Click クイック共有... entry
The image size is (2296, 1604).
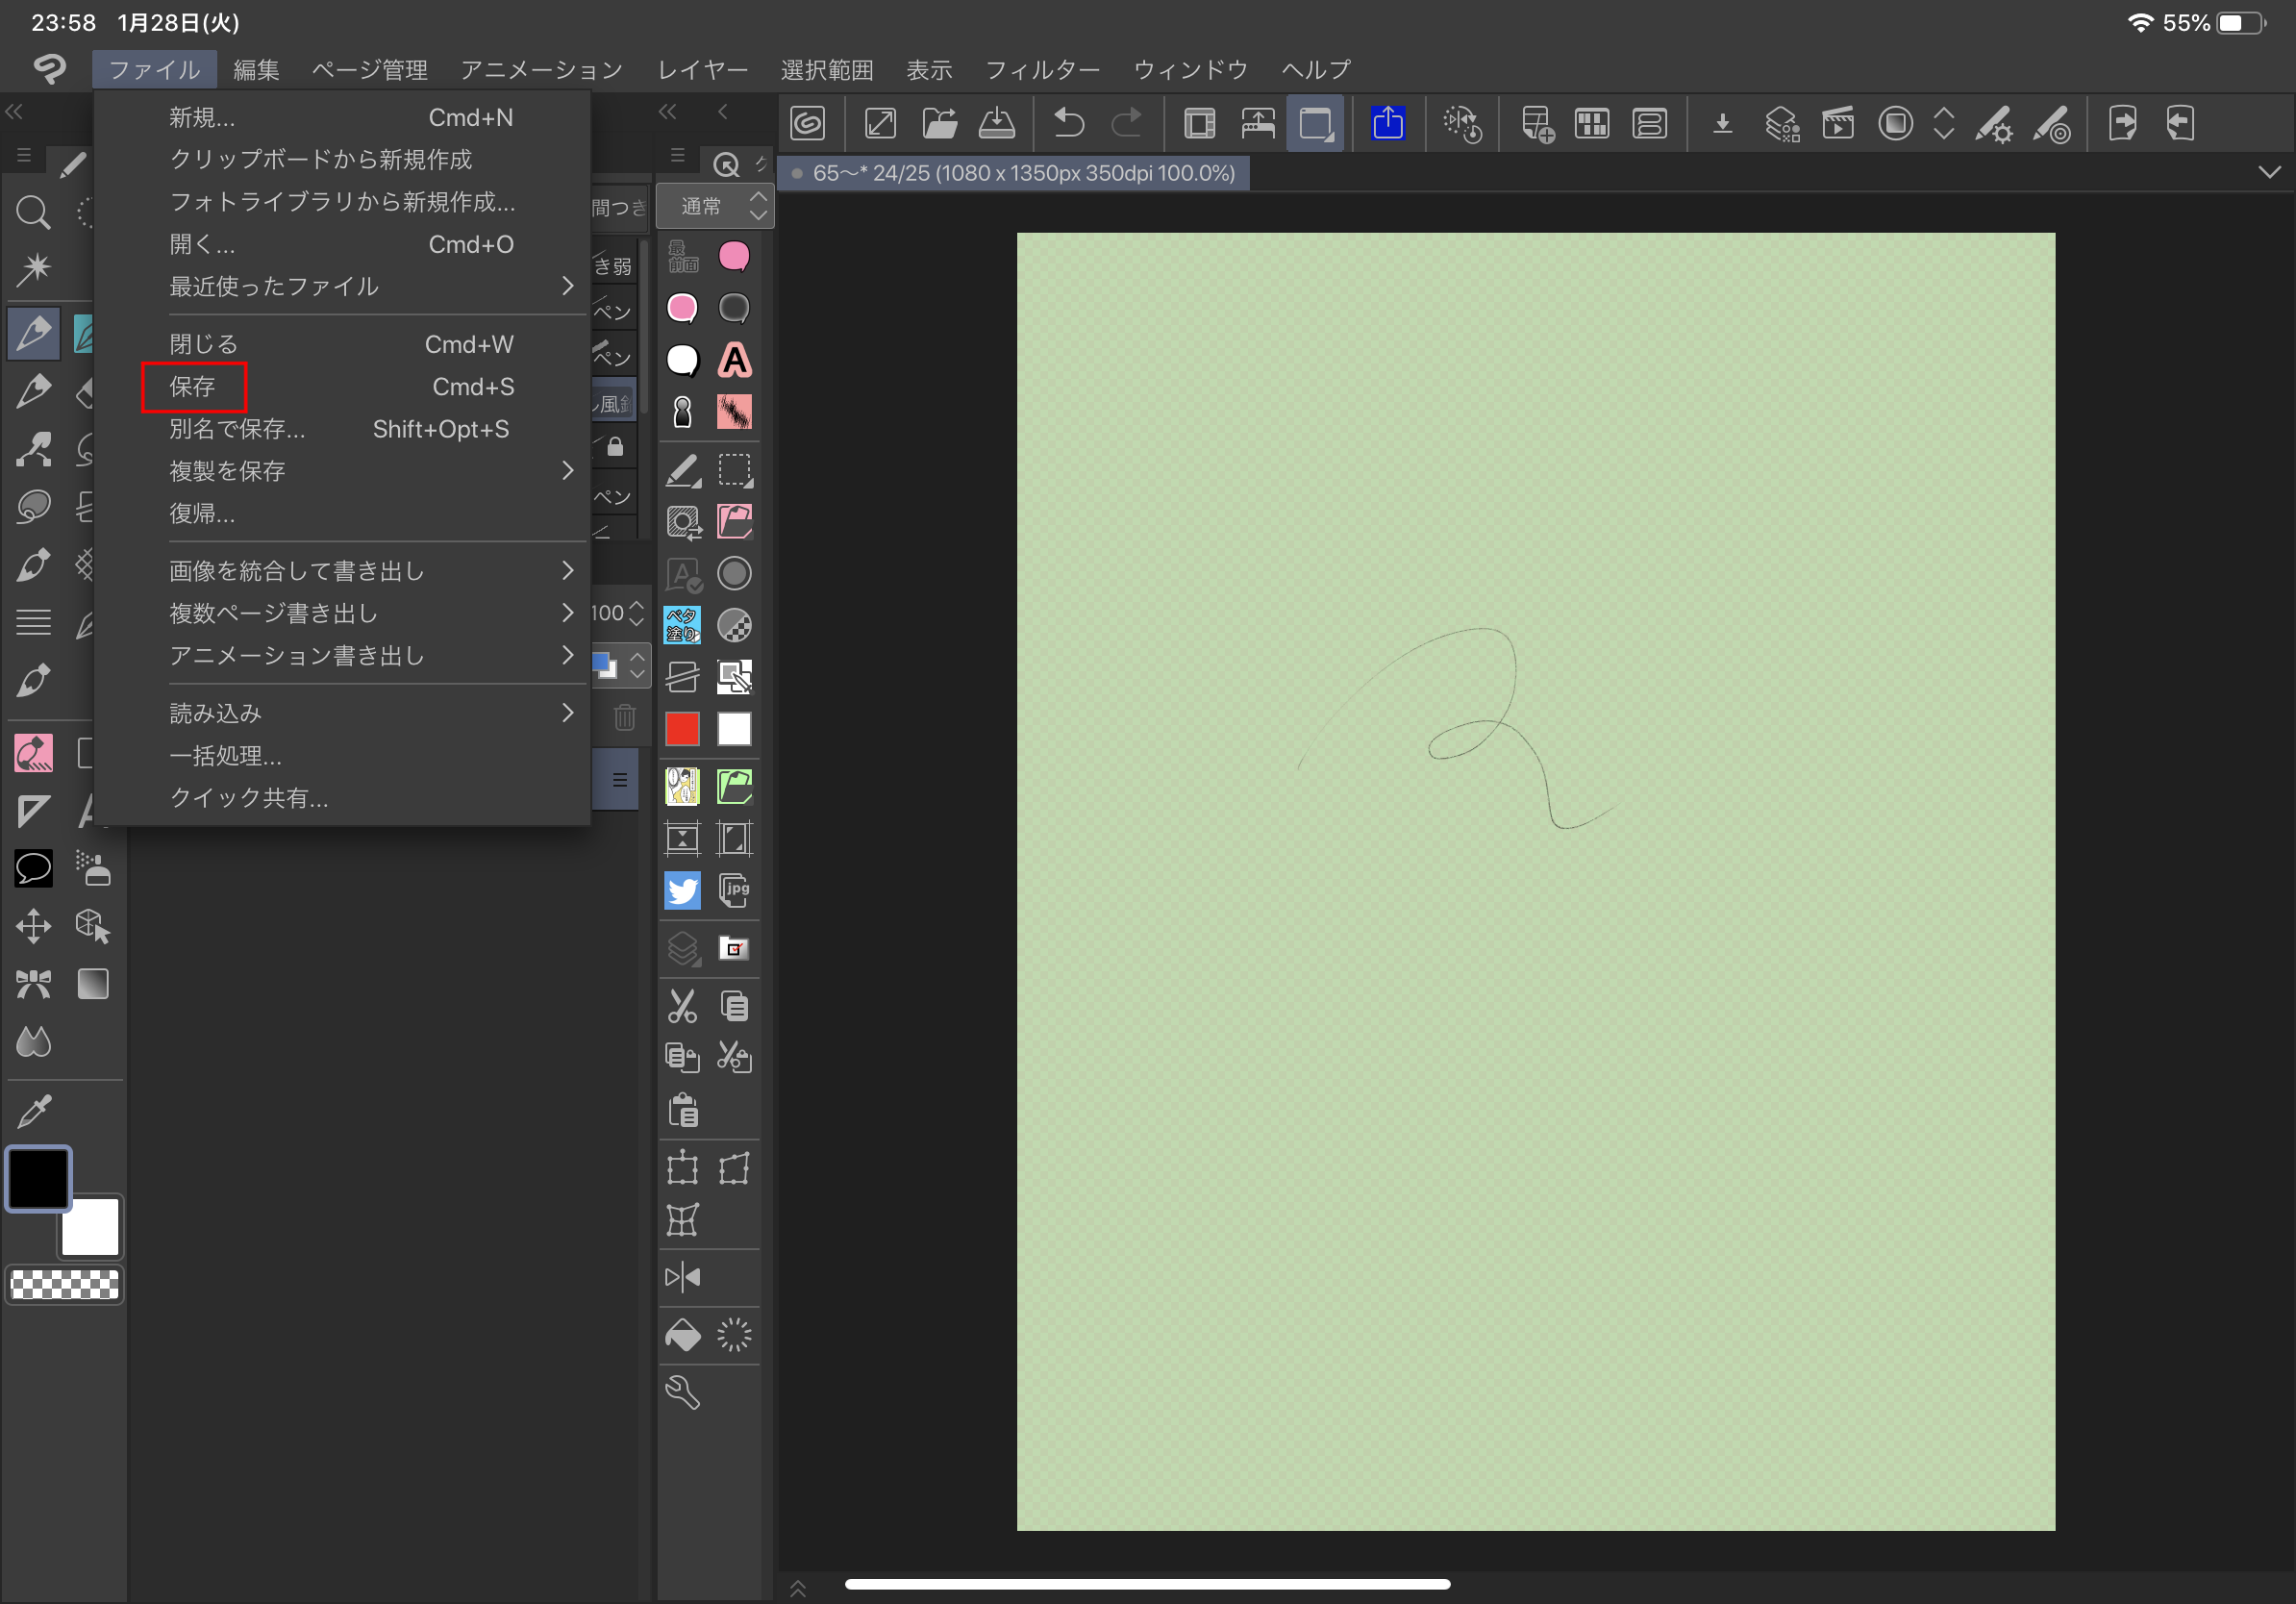coord(248,797)
